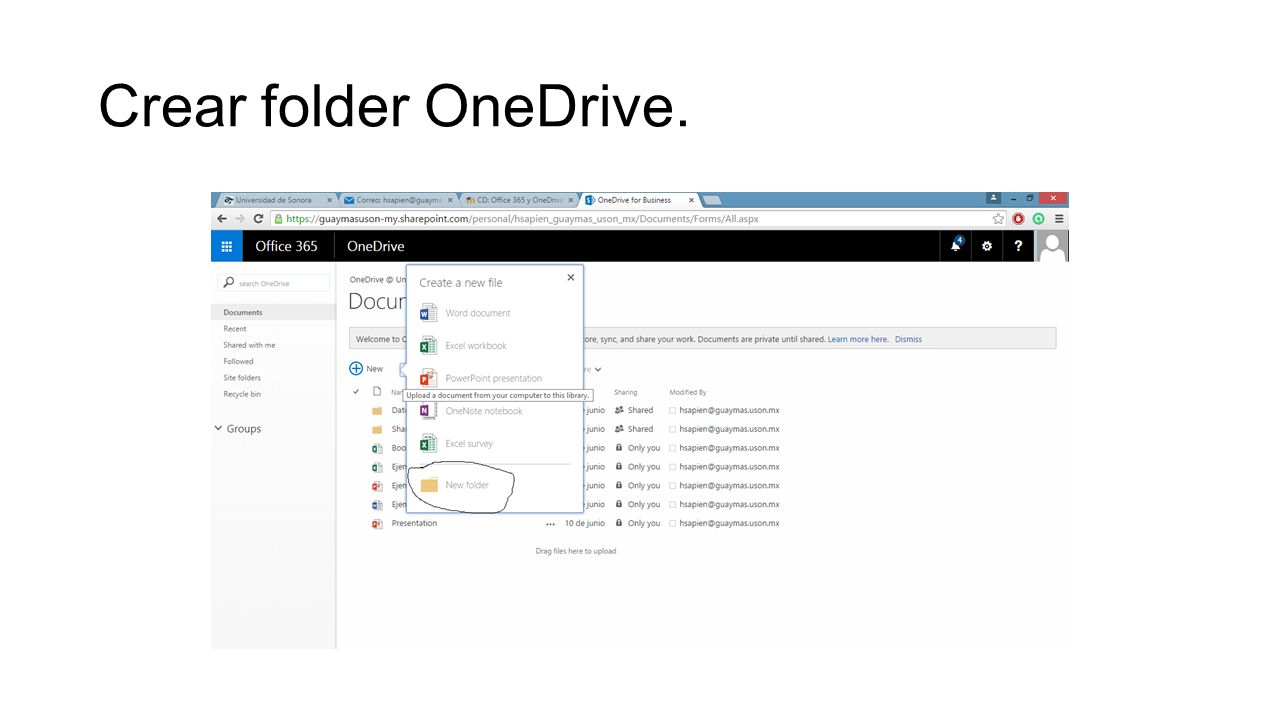This screenshot has width=1280, height=720.
Task: Reload the page in the browser
Action: [258, 218]
